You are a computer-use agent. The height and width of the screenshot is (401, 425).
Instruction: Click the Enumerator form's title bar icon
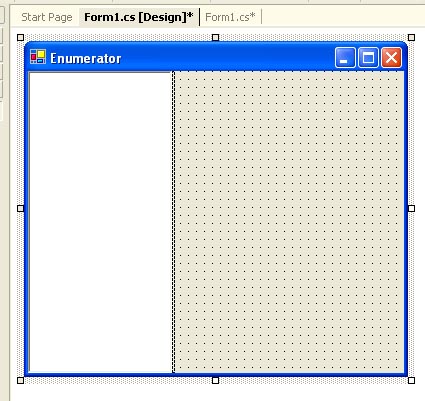point(38,57)
